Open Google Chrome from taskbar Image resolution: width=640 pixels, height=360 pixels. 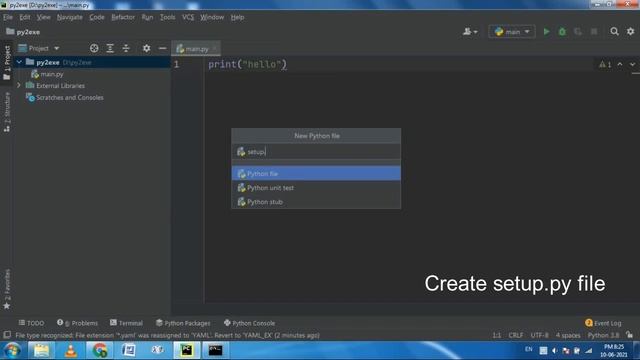(x=100, y=351)
